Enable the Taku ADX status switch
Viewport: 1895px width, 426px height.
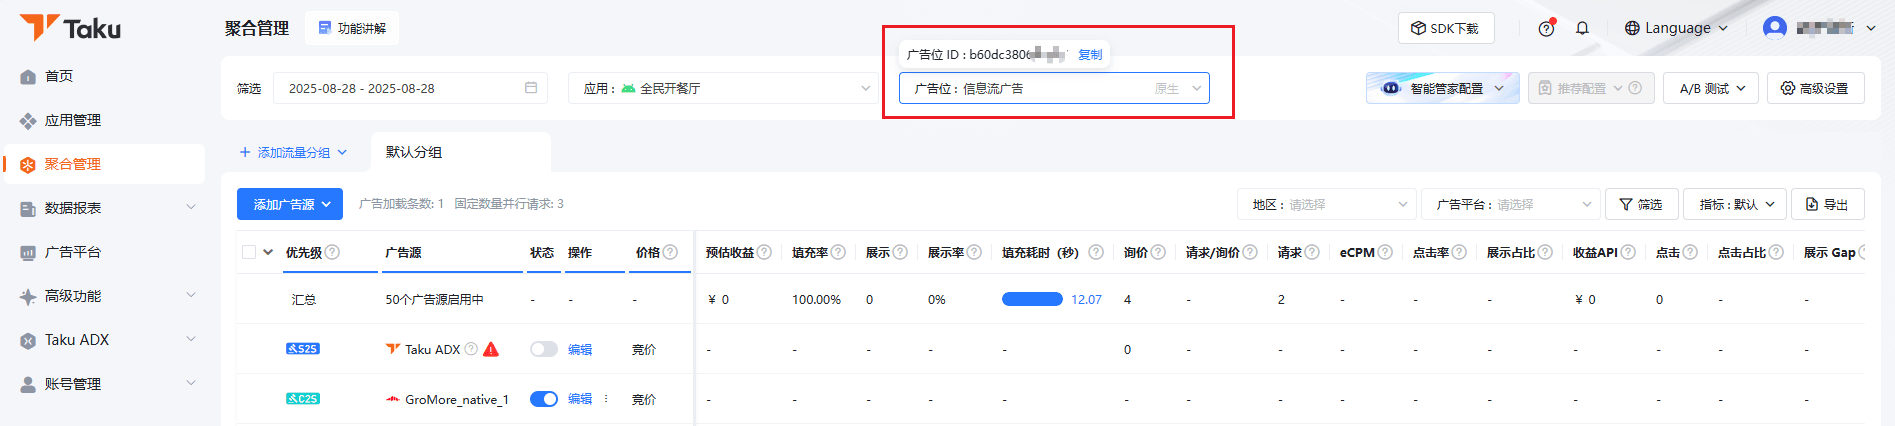[x=544, y=349]
